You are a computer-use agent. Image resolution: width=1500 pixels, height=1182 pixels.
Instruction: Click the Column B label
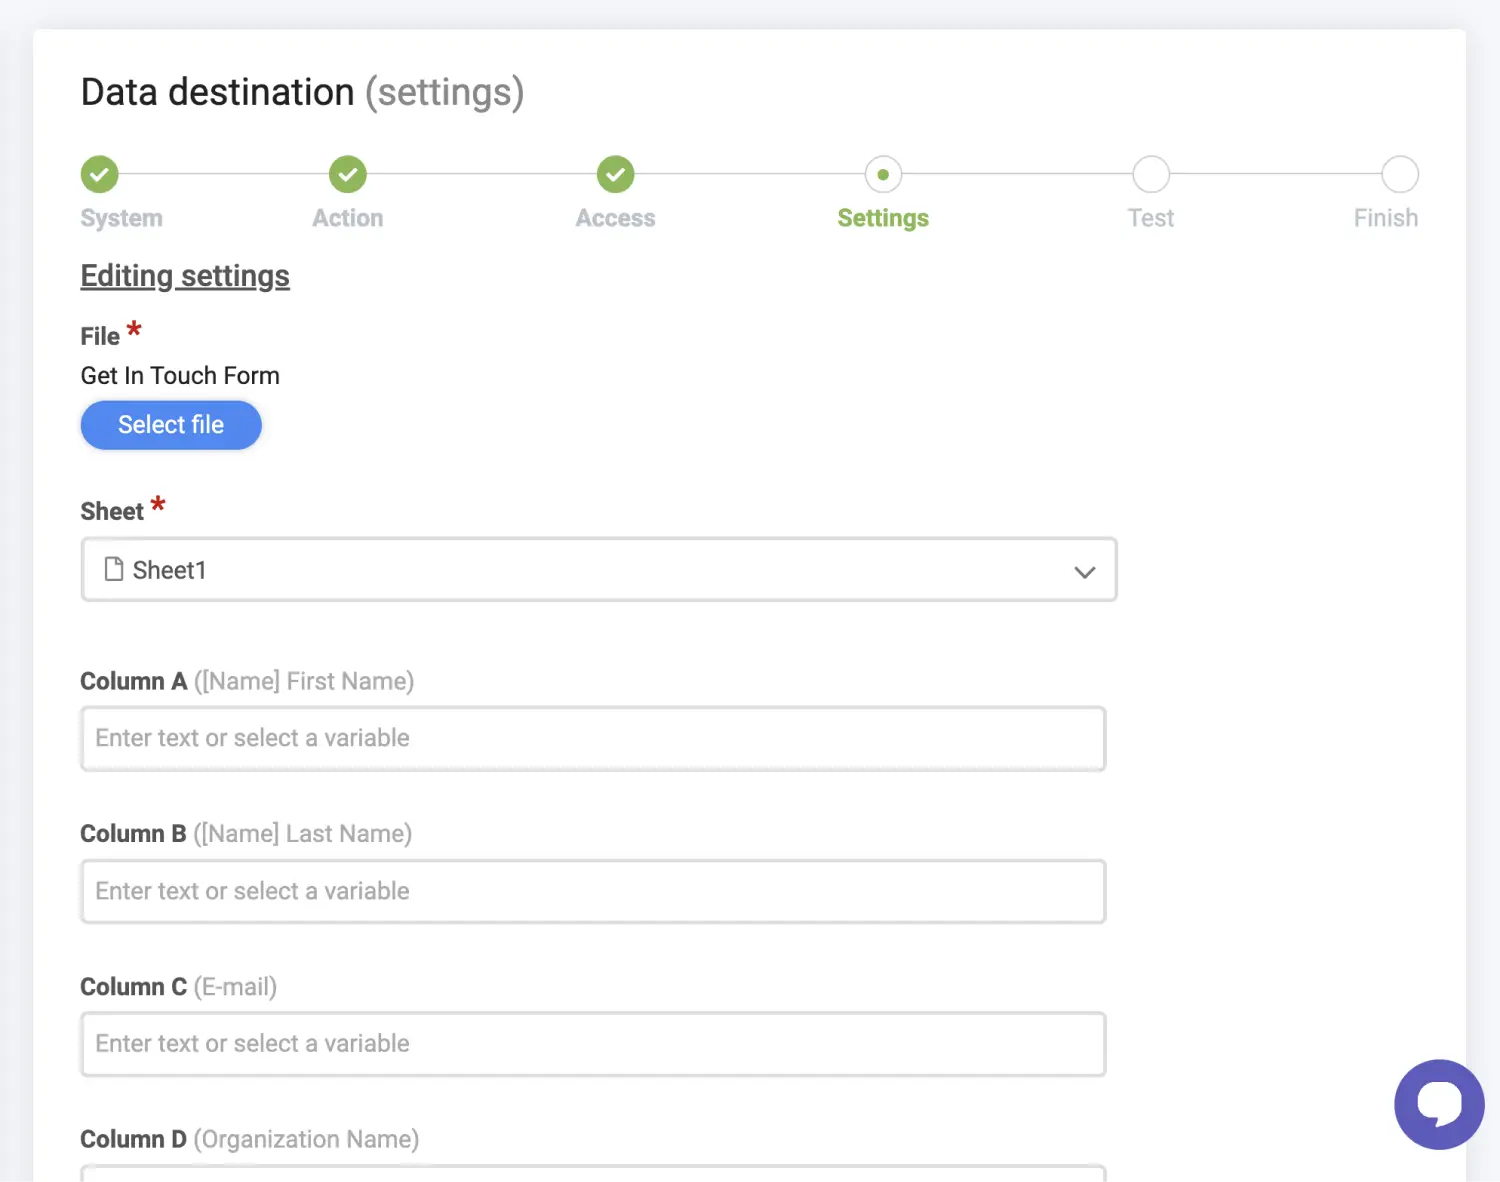coord(246,834)
